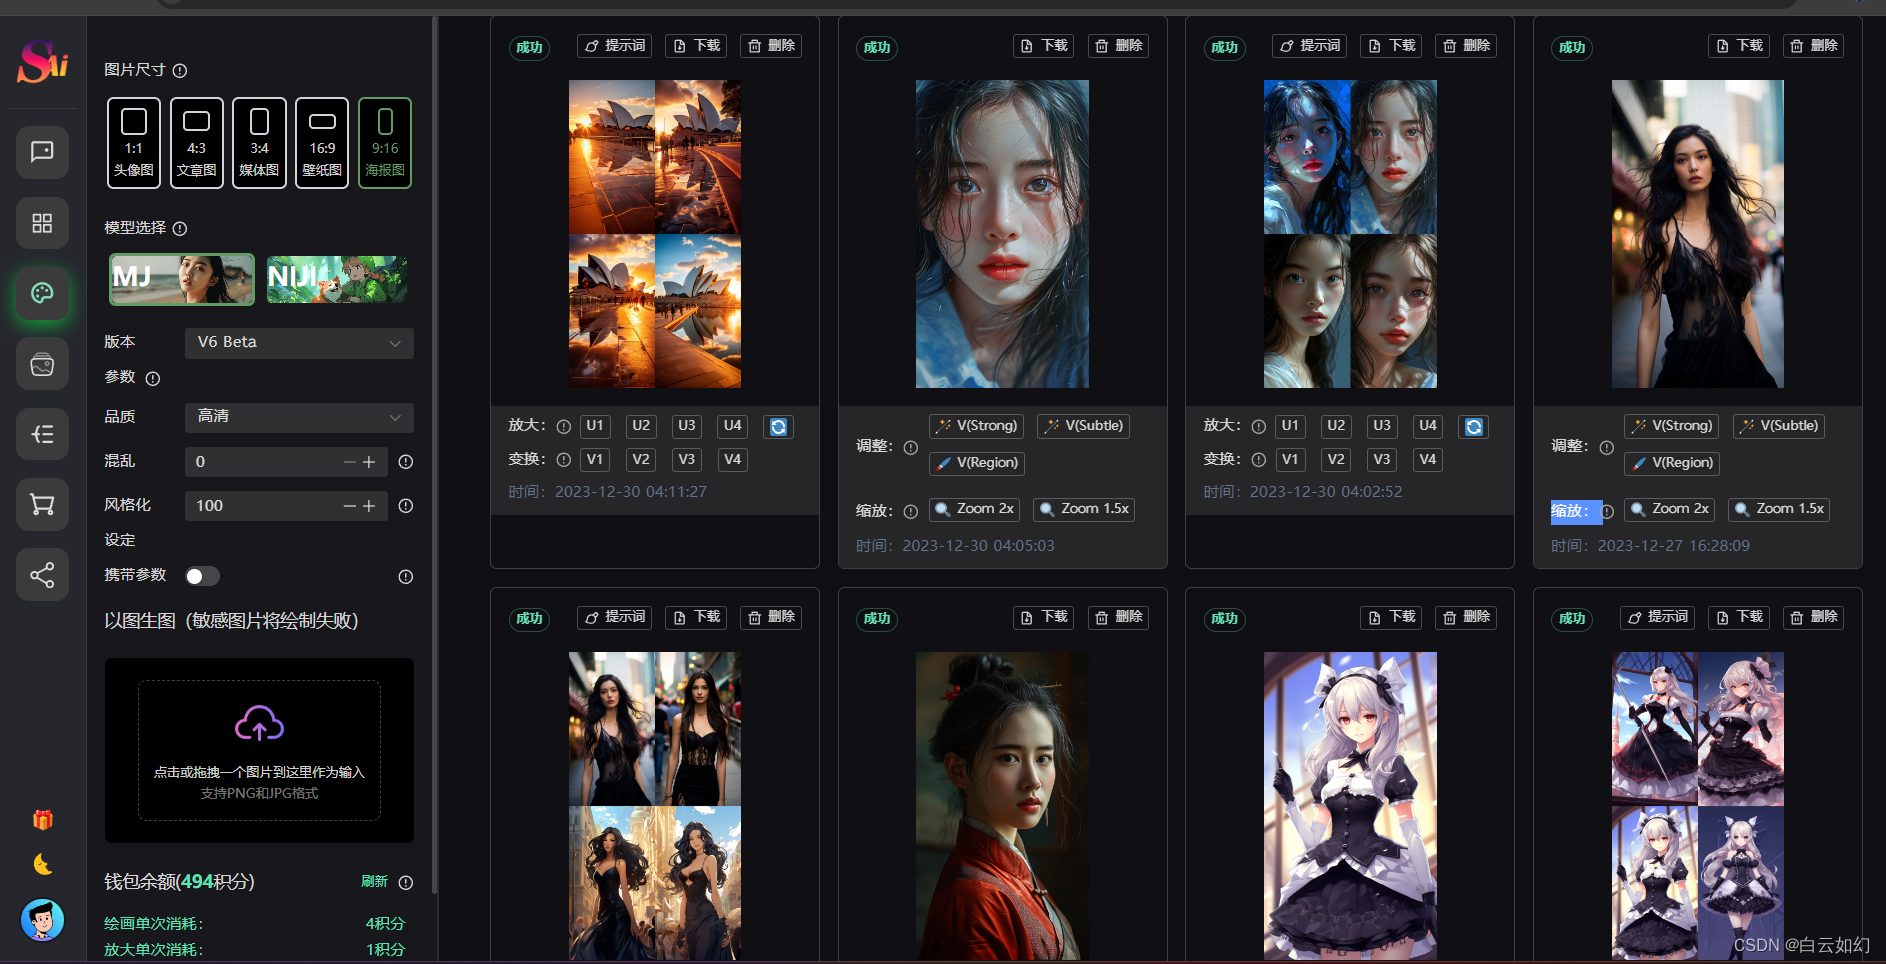Click Zoom 1.5x in the 04:05:03 card

click(x=1084, y=509)
